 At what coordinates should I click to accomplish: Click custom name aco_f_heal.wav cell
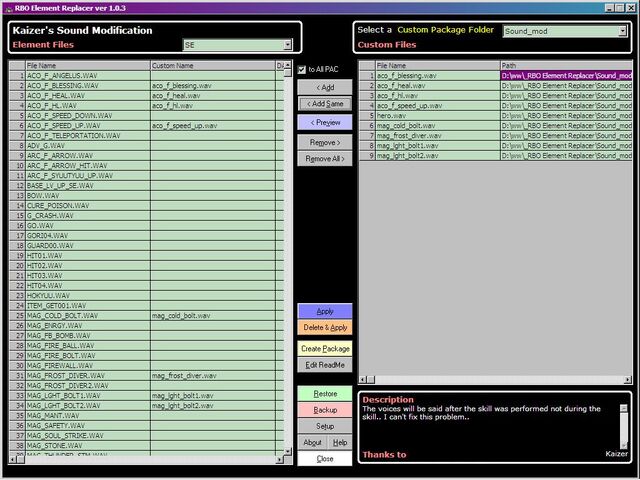coord(213,96)
